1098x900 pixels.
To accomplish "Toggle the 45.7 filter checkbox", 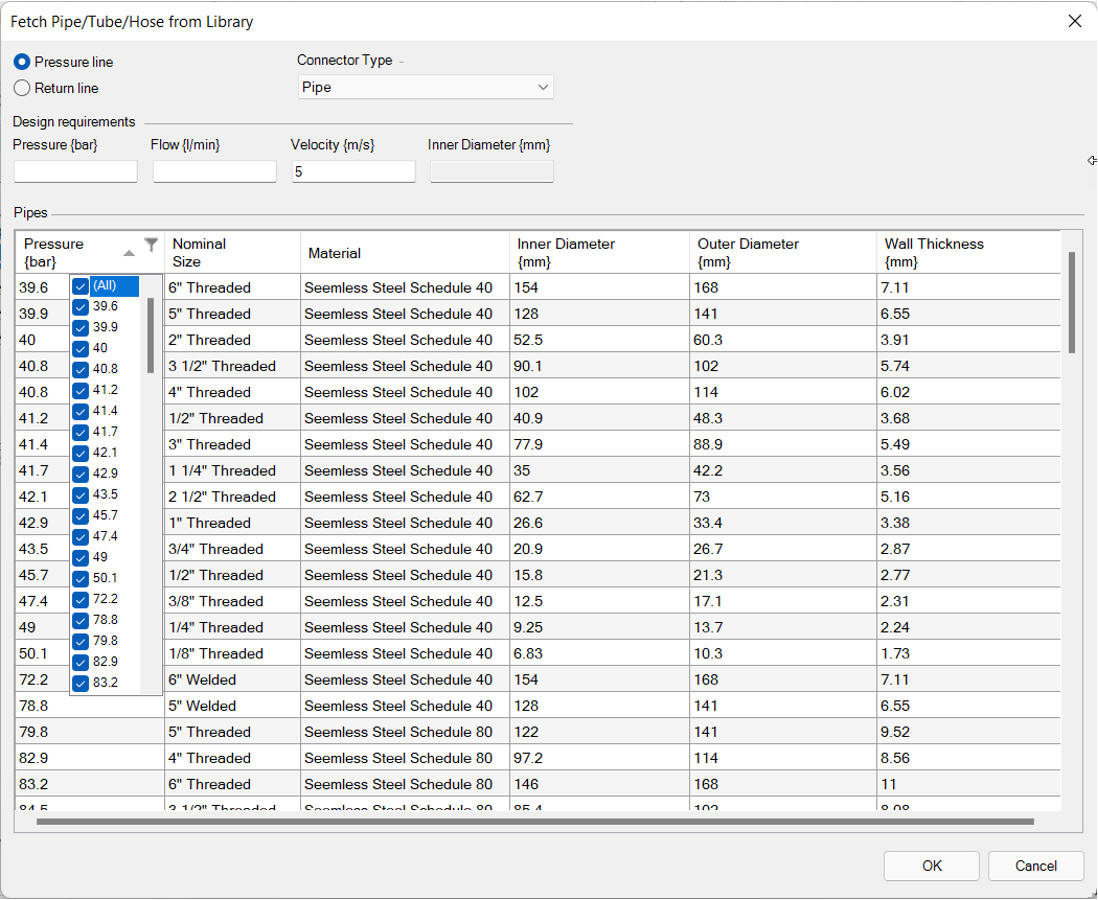I will [81, 516].
